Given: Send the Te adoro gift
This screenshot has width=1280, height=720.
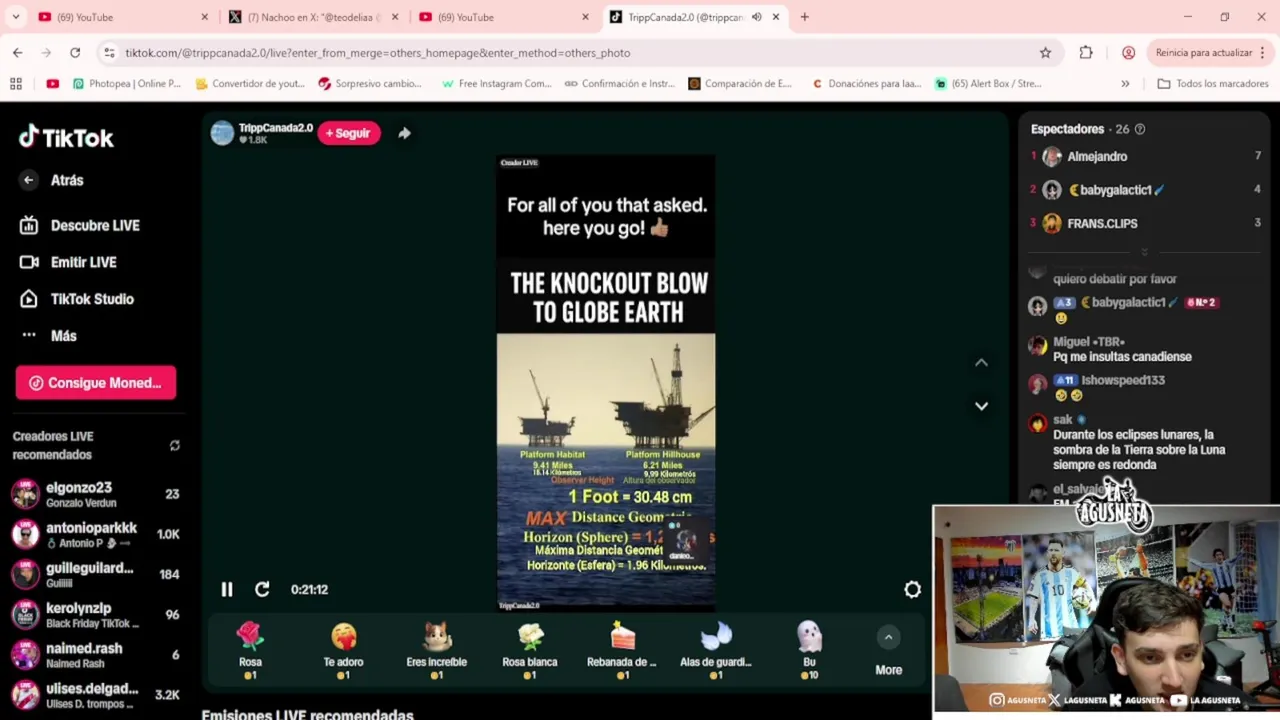Looking at the screenshot, I should click(x=343, y=651).
